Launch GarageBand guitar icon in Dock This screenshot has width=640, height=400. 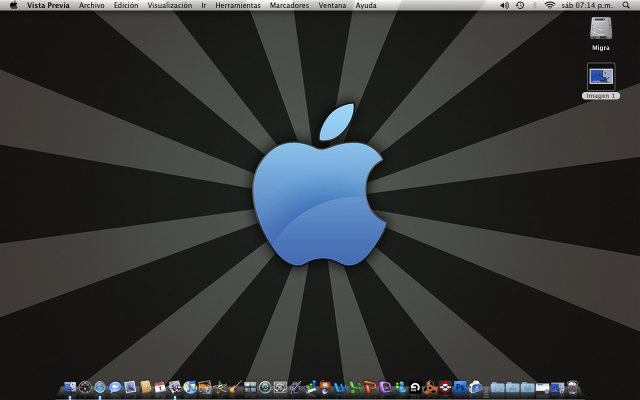tap(236, 386)
